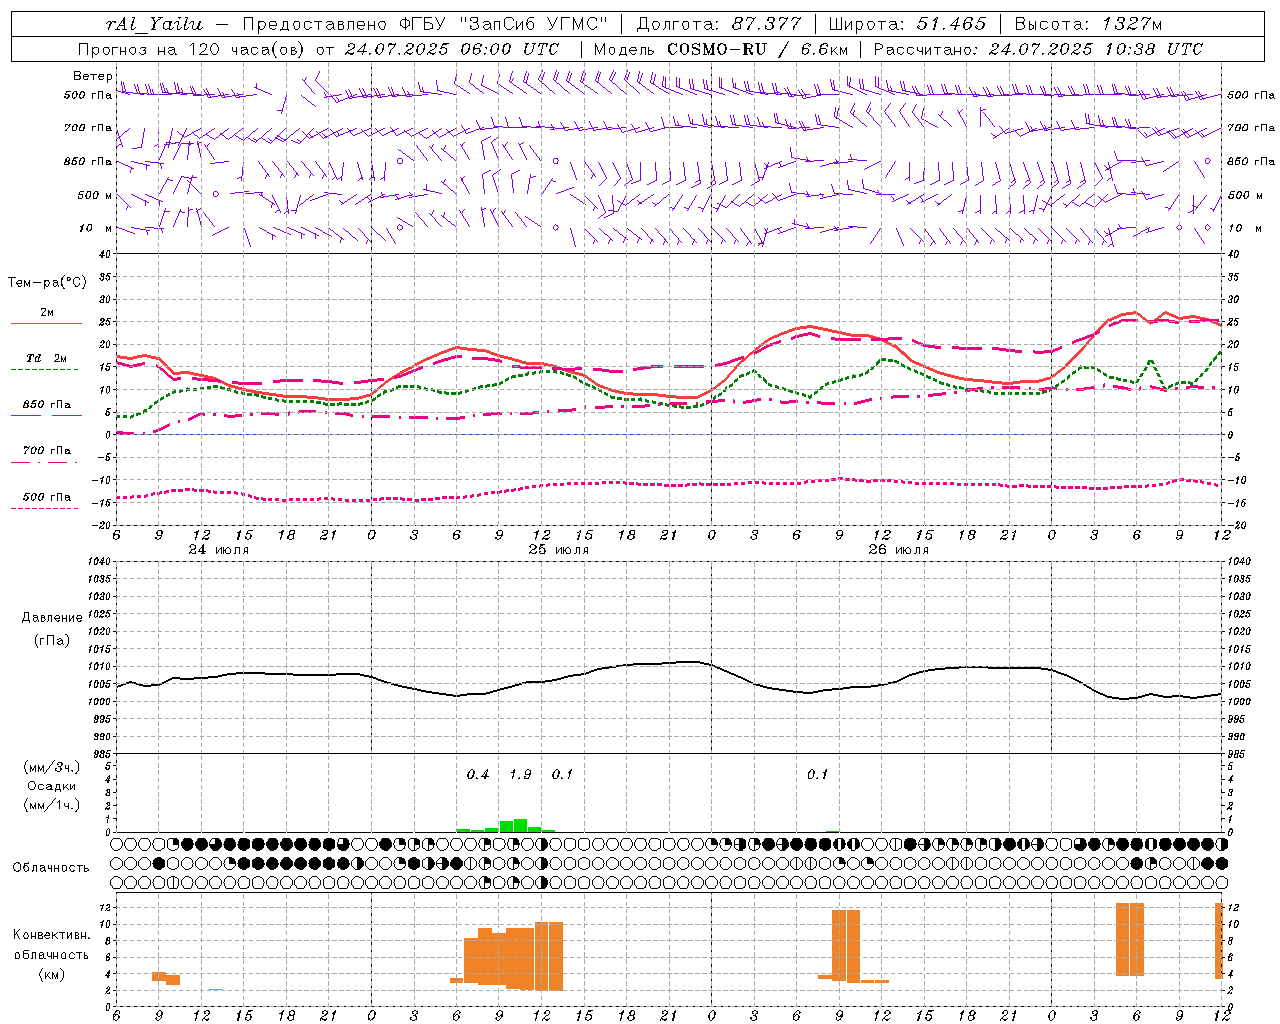
Task: Click the tallest green precipitation bar
Action: click(520, 825)
